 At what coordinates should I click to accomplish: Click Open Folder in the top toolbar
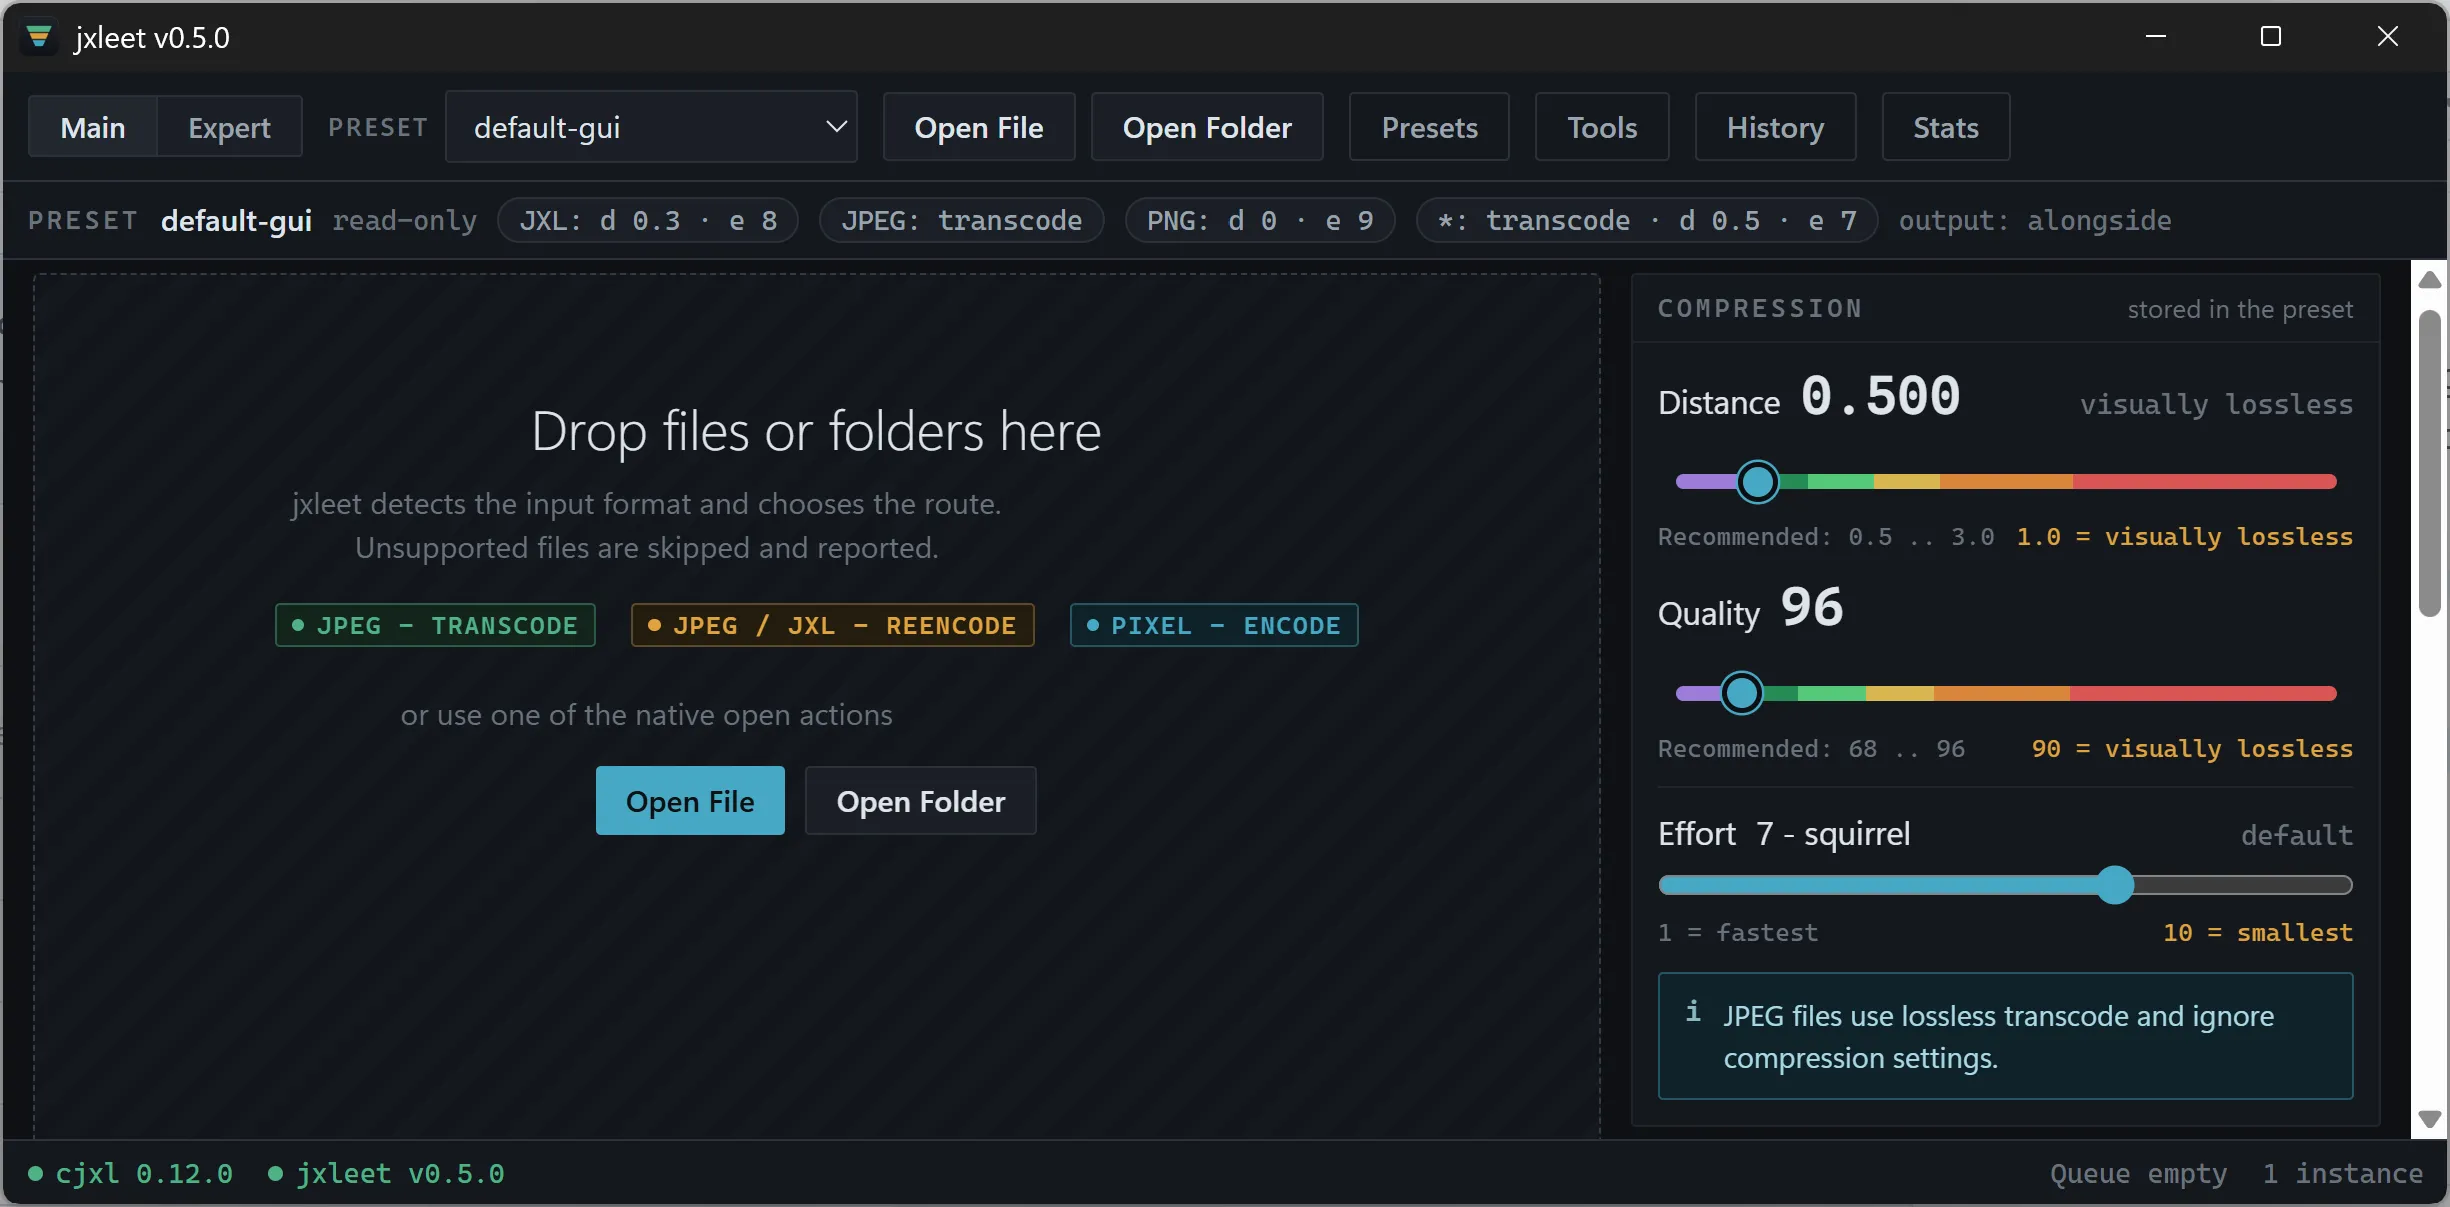pos(1207,127)
